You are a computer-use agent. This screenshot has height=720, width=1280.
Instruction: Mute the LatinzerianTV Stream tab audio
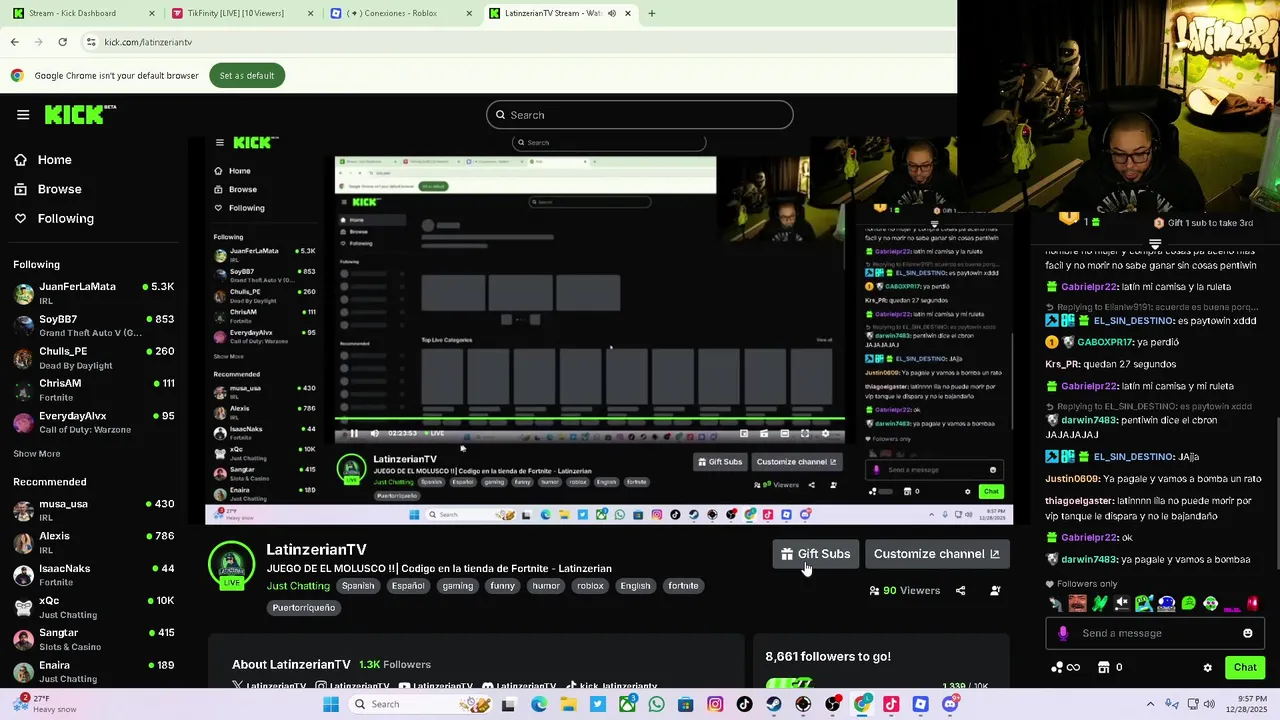(611, 13)
